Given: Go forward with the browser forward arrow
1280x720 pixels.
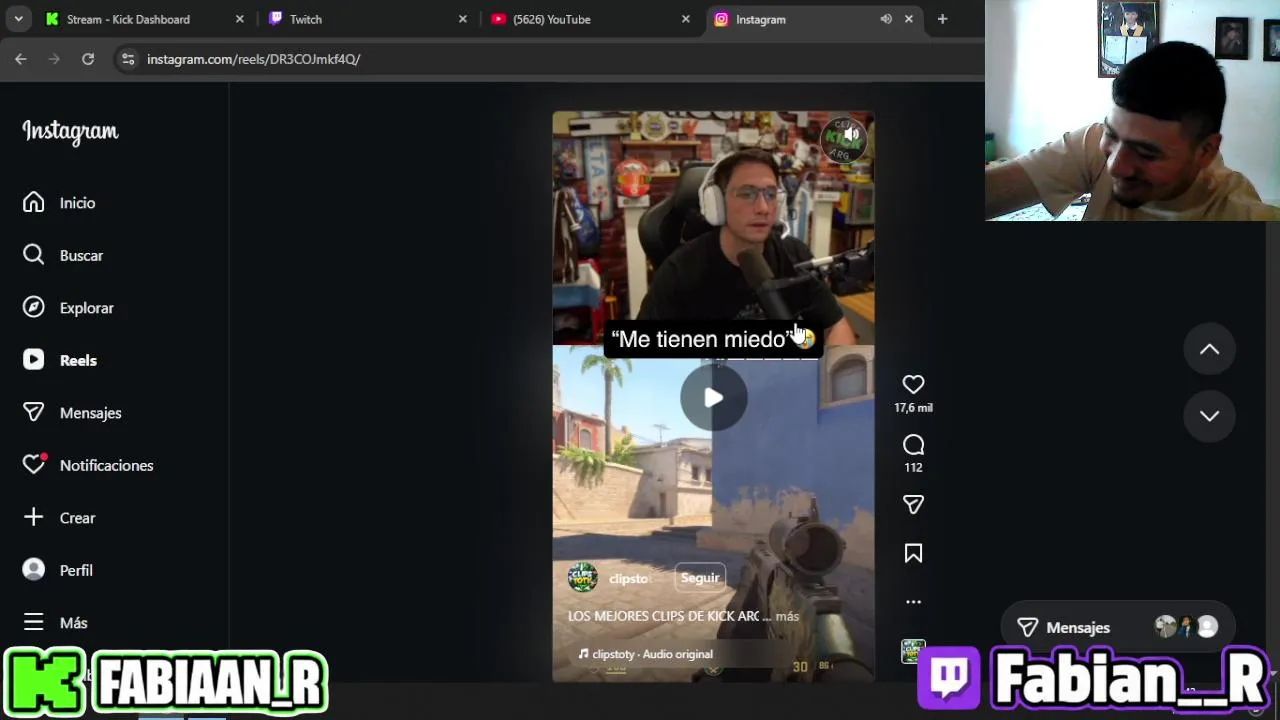Looking at the screenshot, I should pyautogui.click(x=54, y=59).
